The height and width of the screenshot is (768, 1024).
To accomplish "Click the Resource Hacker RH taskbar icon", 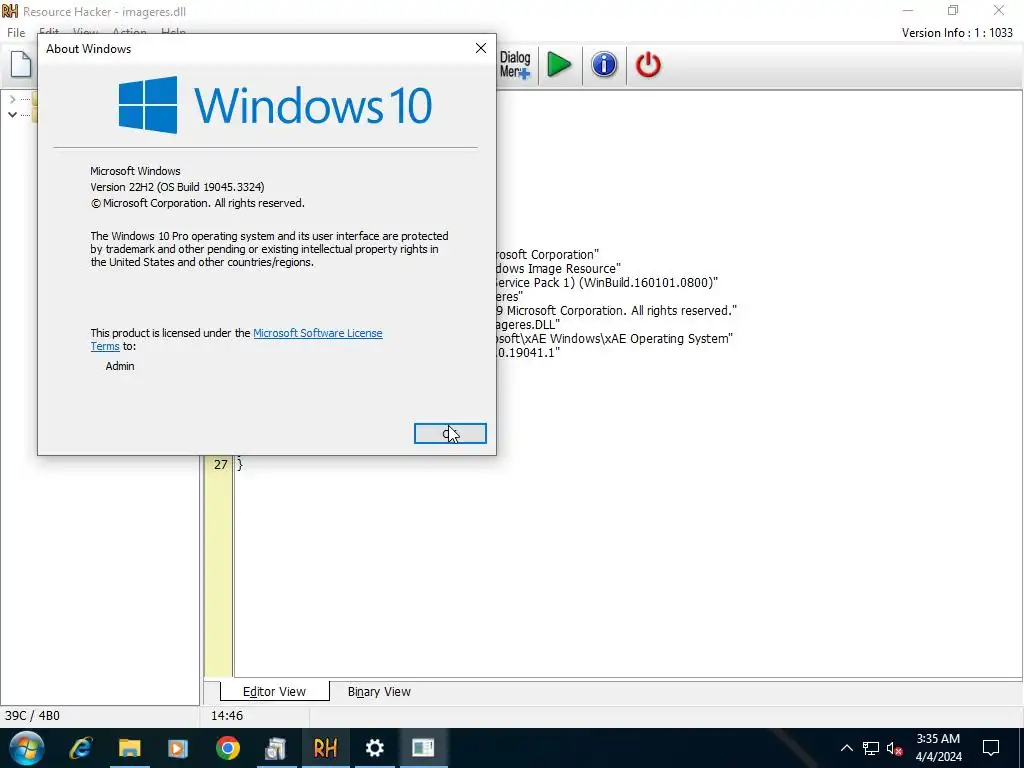I will click(x=325, y=748).
